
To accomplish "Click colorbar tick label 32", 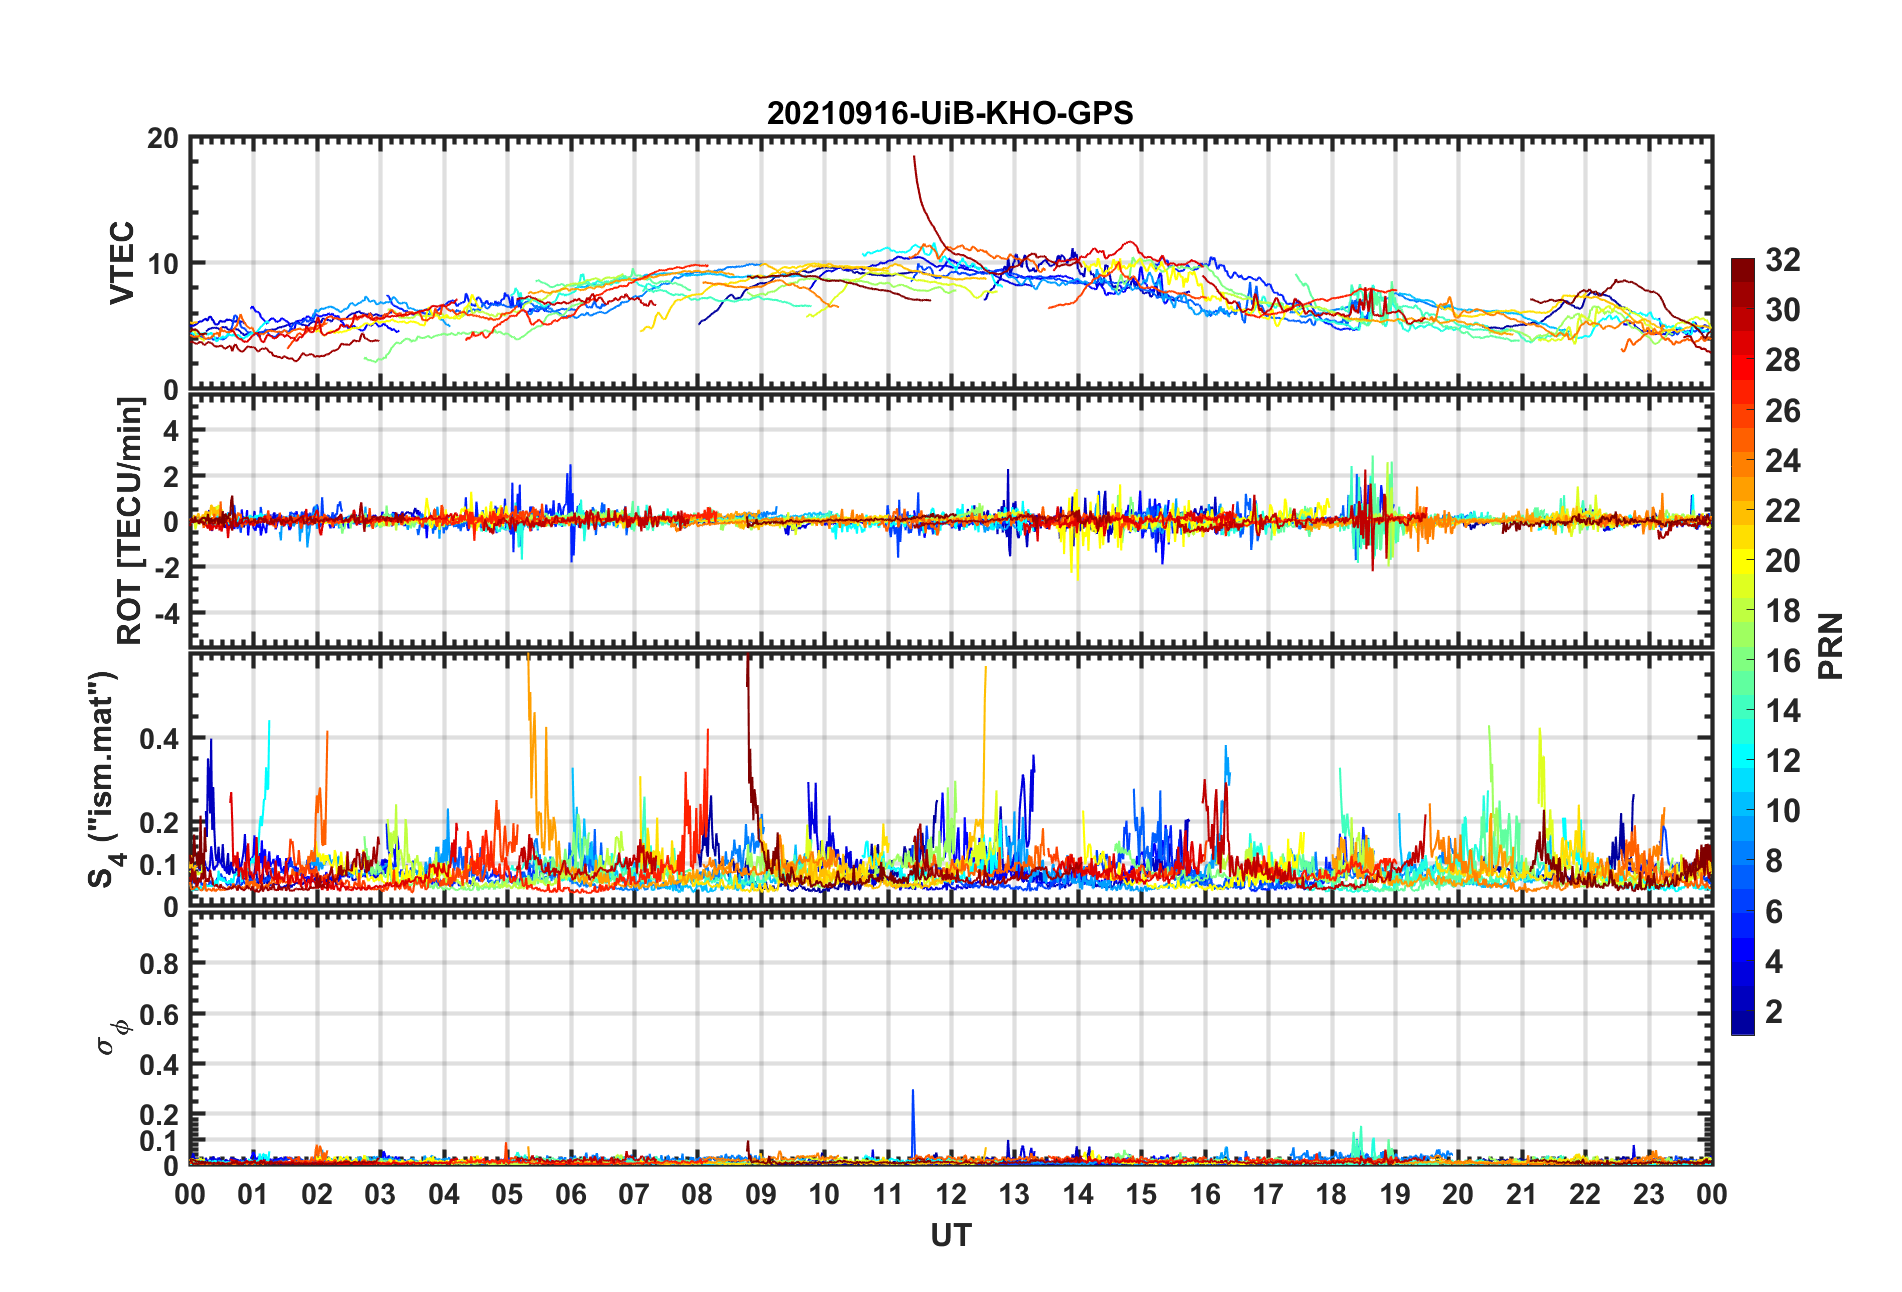I will click(x=1782, y=260).
